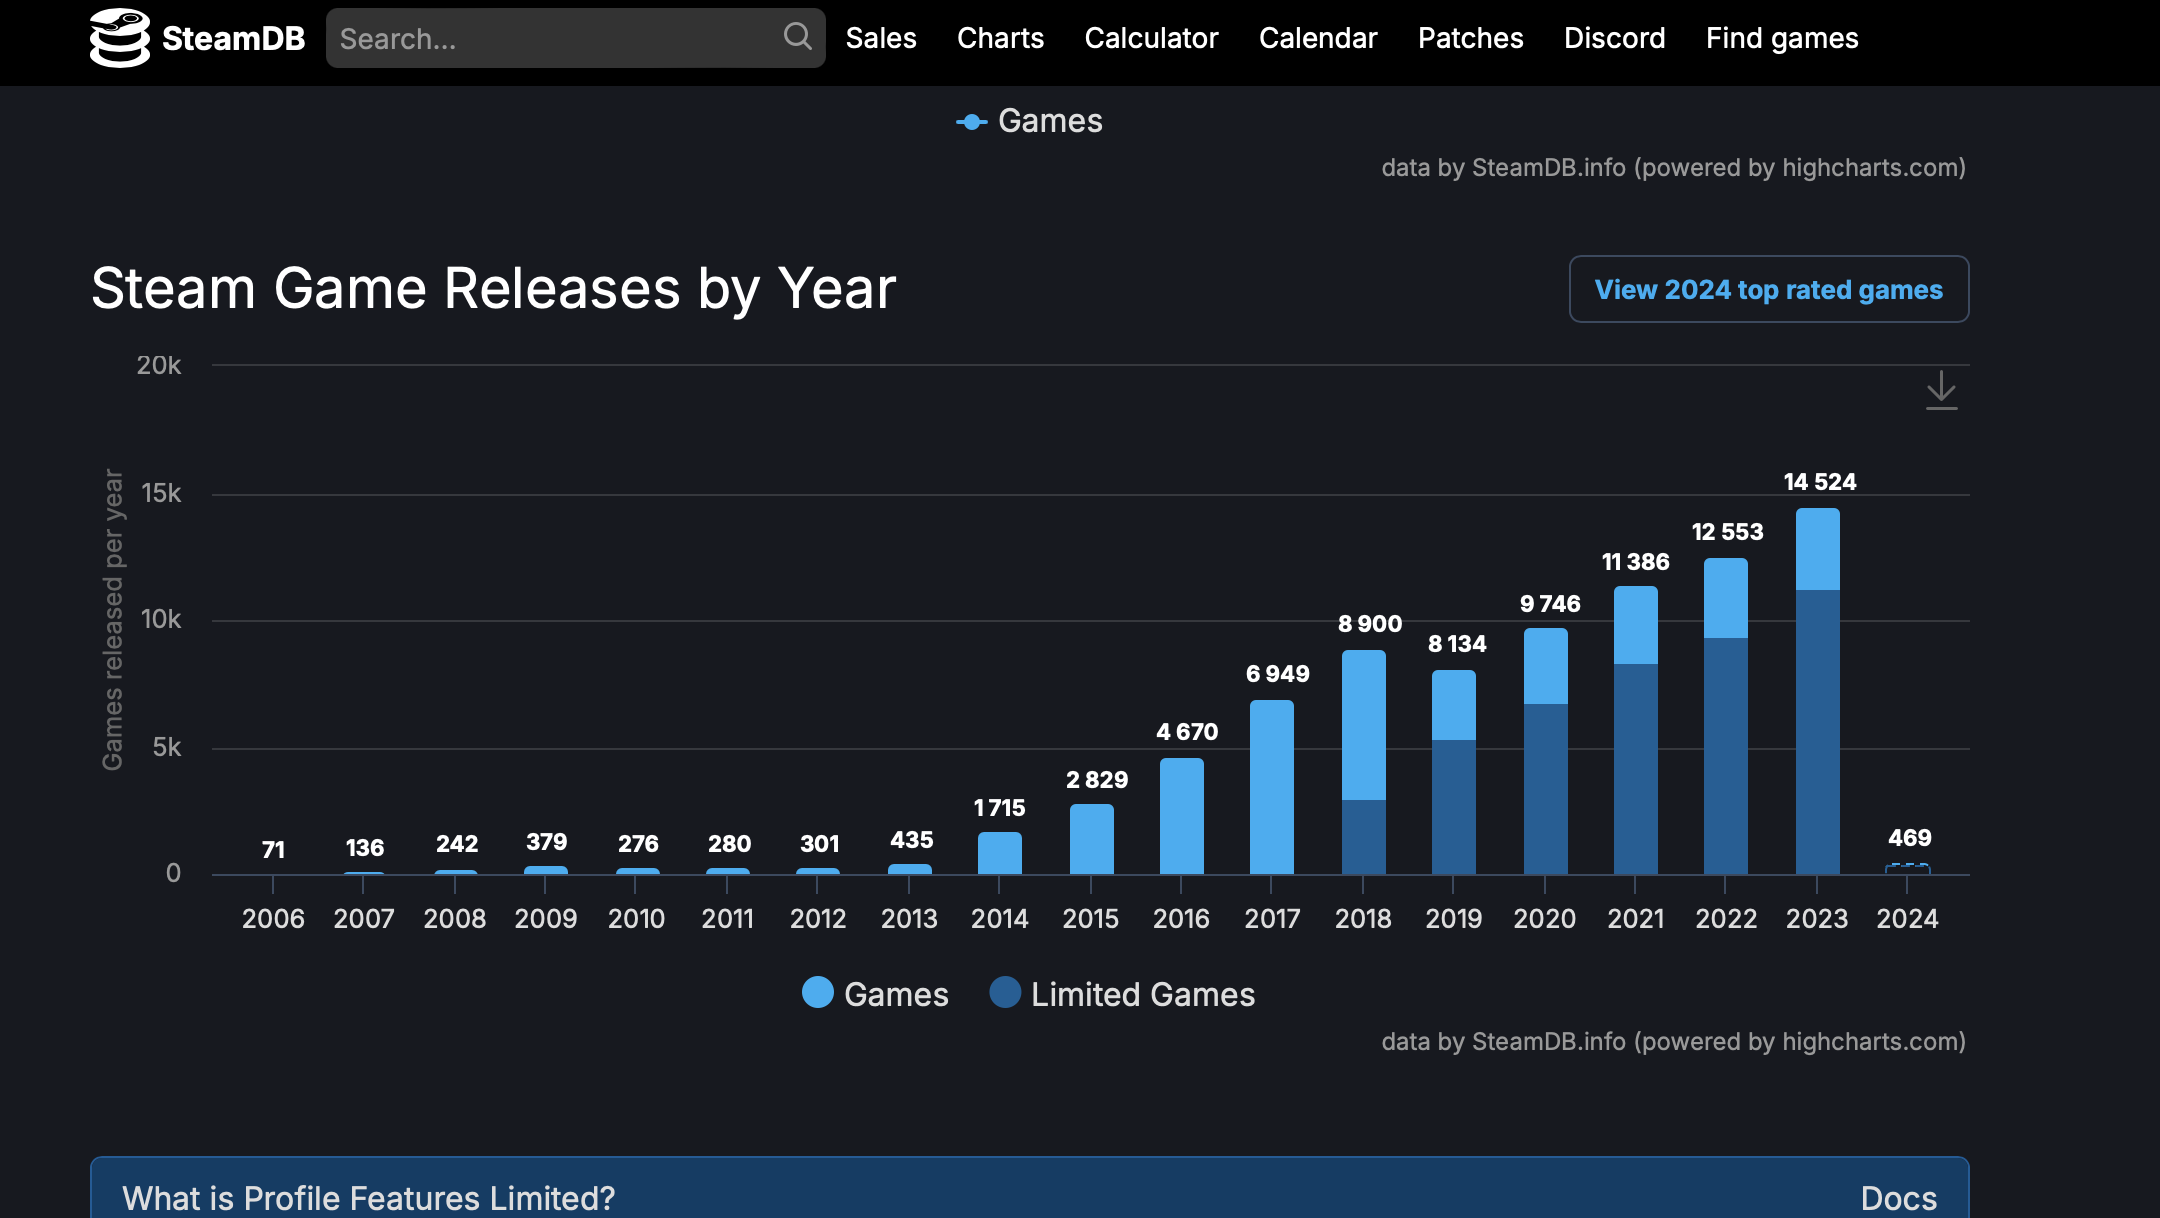Click the 20k y-axis label

point(159,365)
